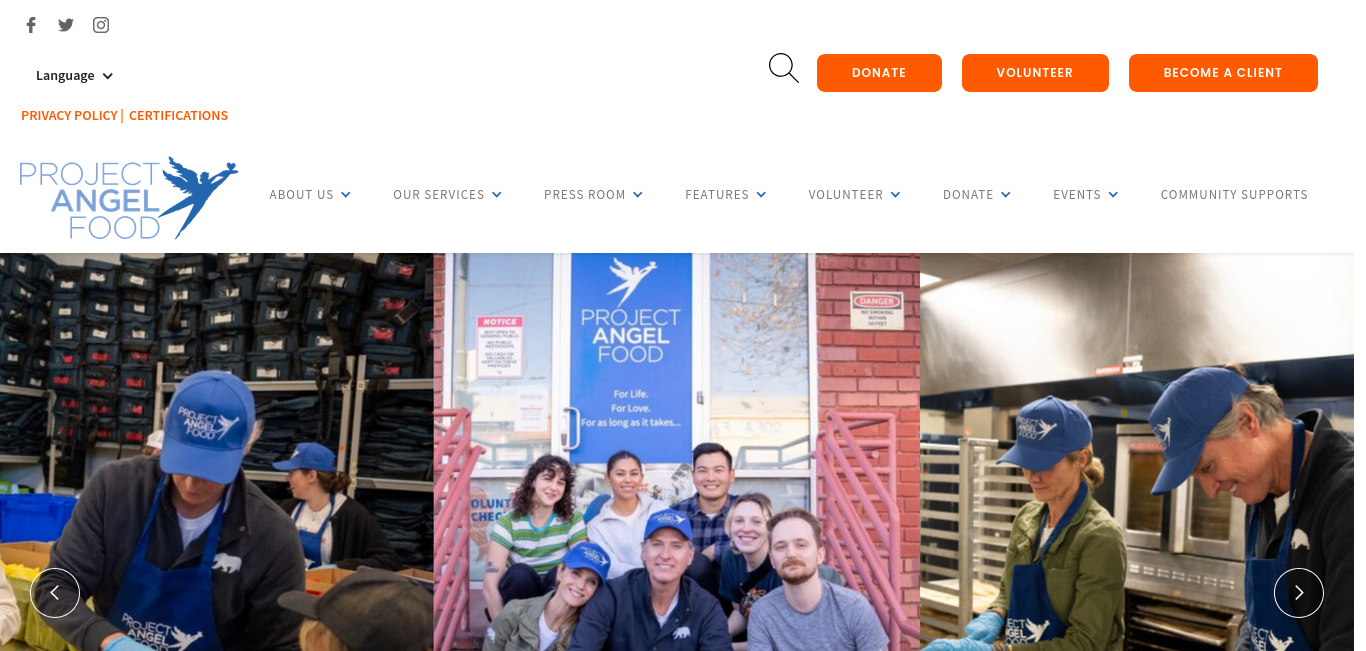This screenshot has width=1366, height=651.
Task: Click the Become a Client button
Action: 1223,73
